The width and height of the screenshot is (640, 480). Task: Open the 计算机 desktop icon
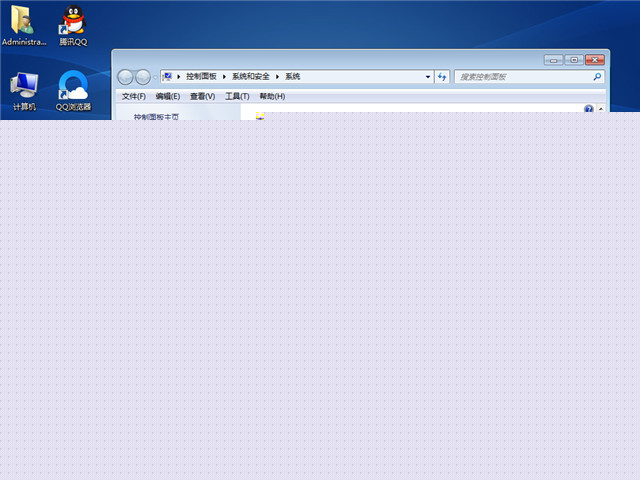(24, 91)
